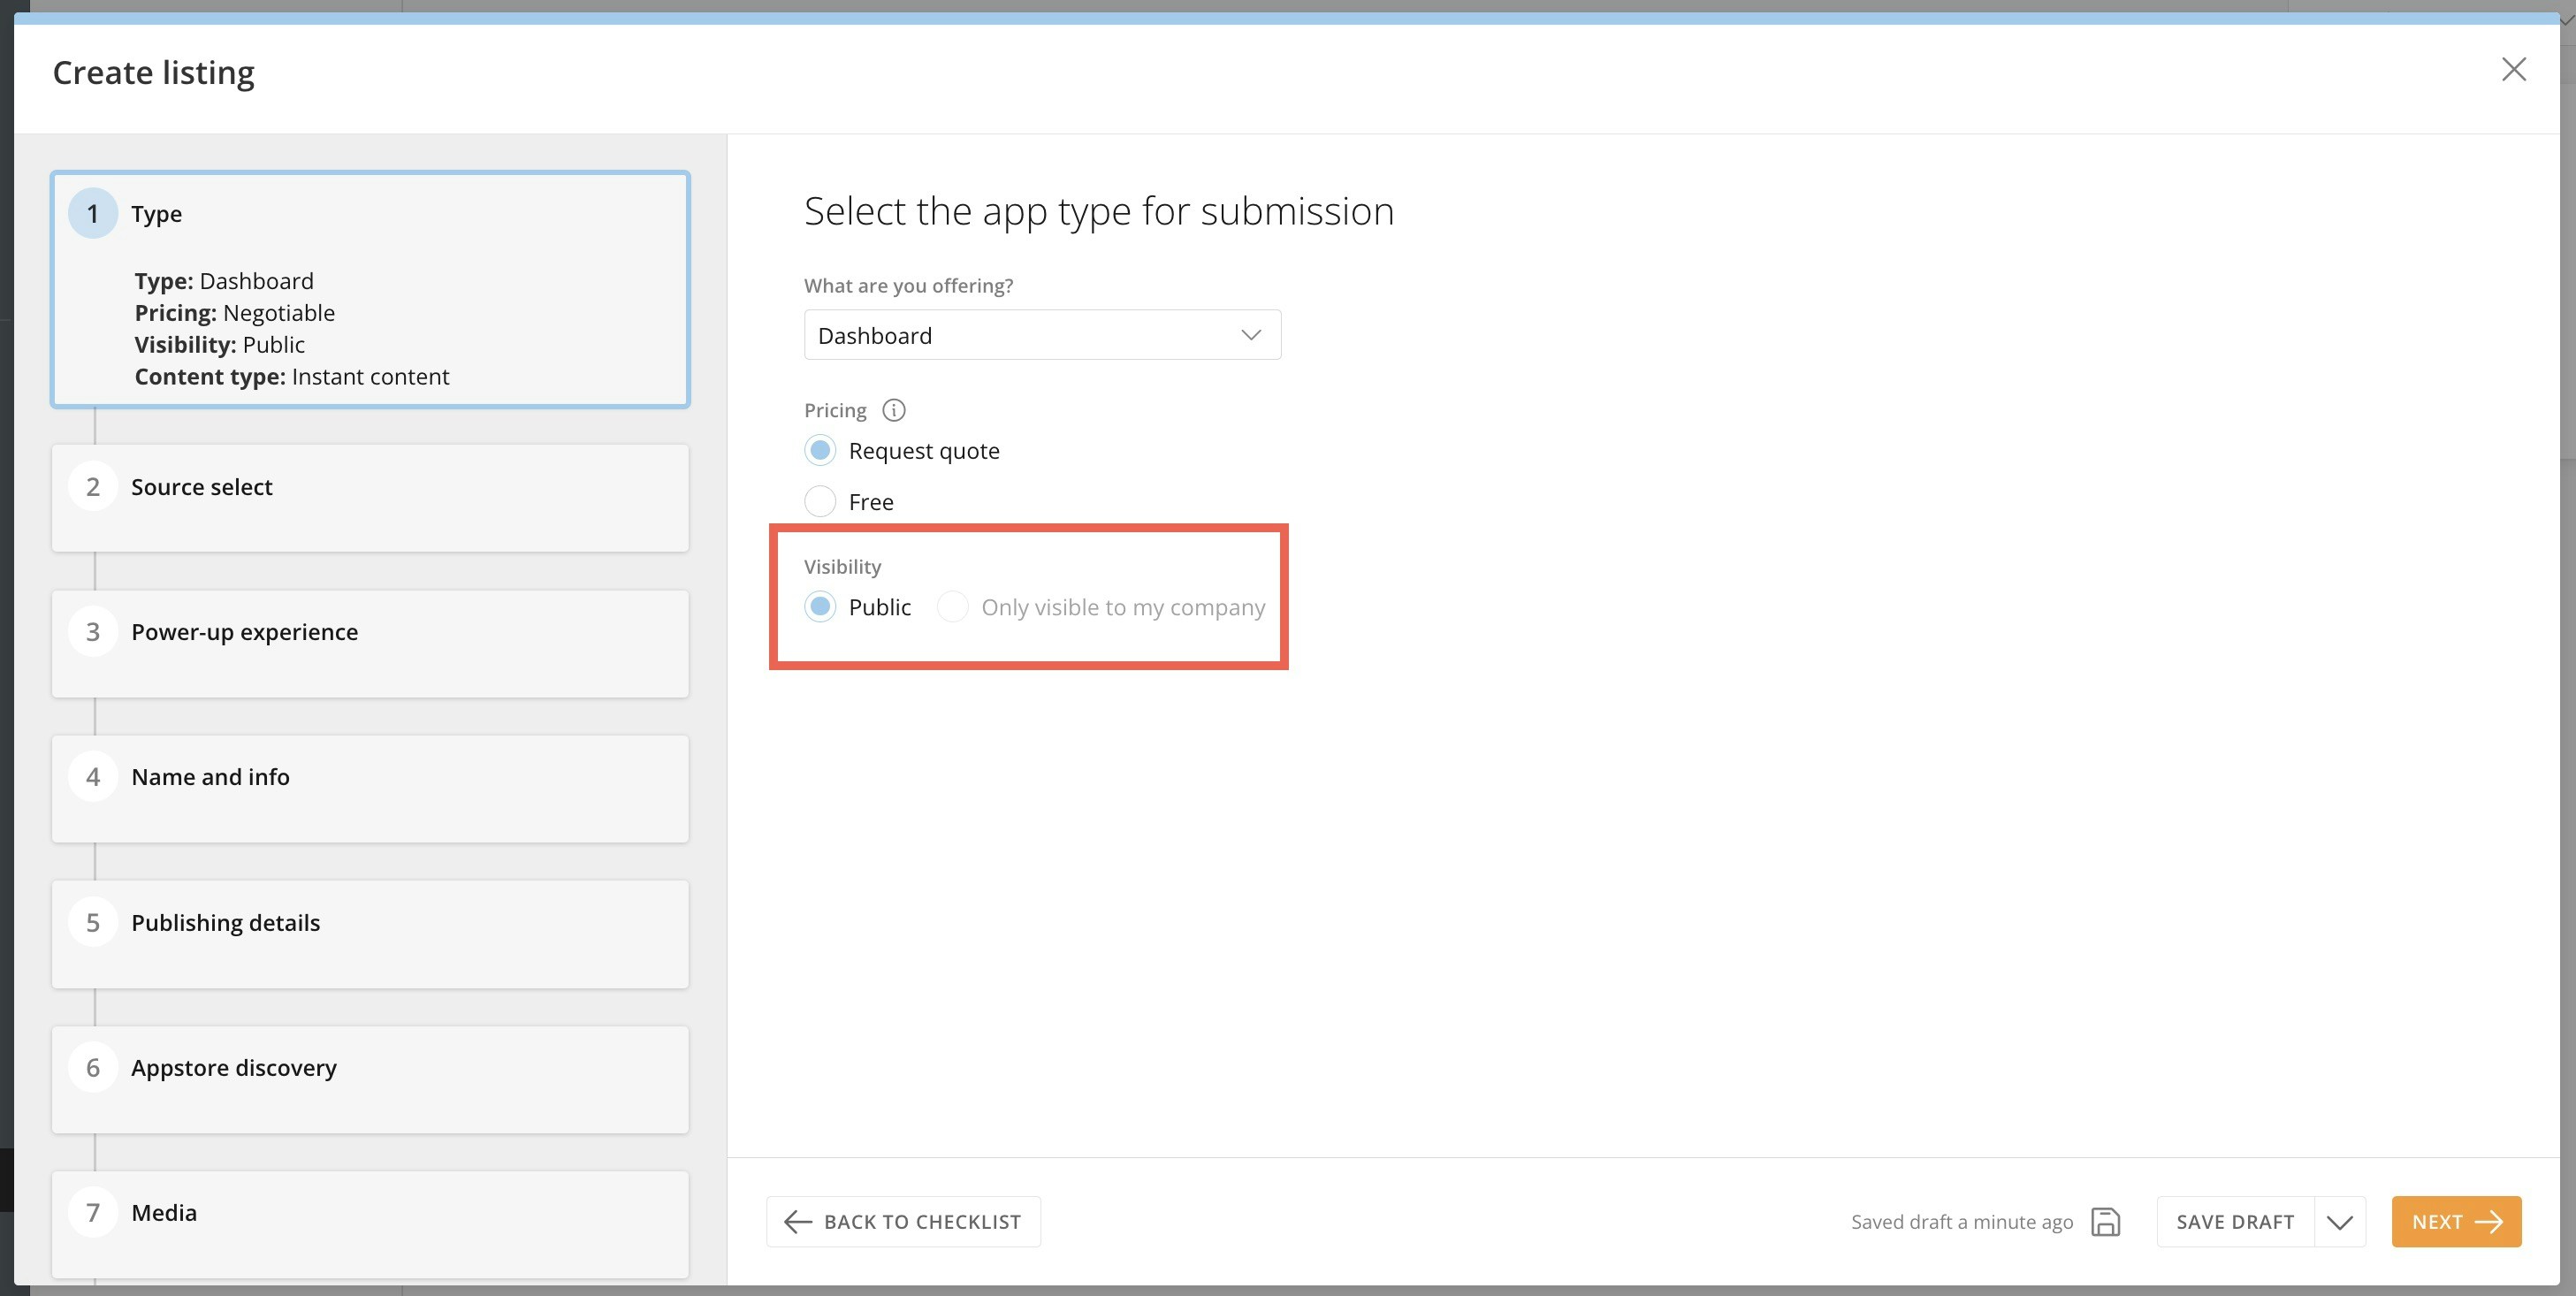Click the save draft floppy disk icon
The width and height of the screenshot is (2576, 1296).
[2105, 1222]
